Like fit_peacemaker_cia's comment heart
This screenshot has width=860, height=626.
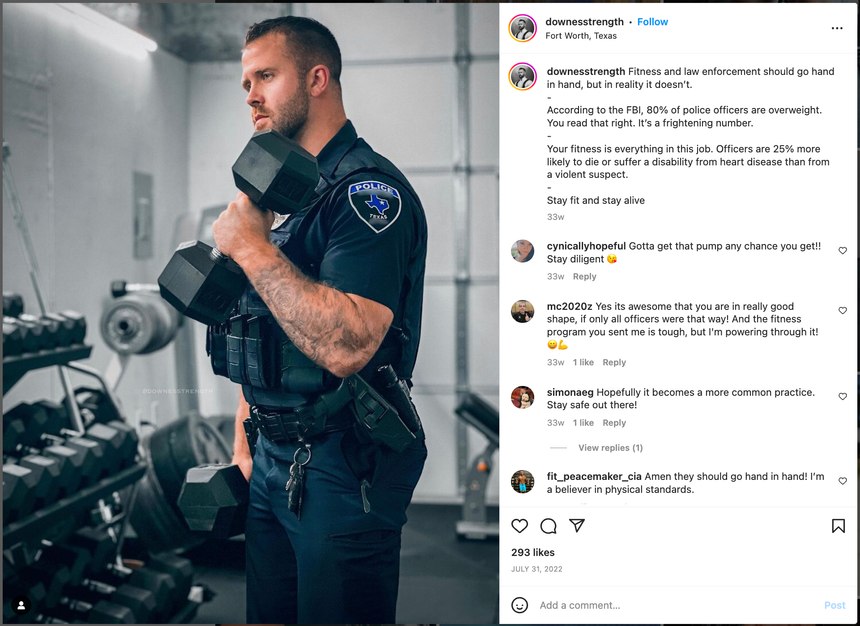click(842, 481)
